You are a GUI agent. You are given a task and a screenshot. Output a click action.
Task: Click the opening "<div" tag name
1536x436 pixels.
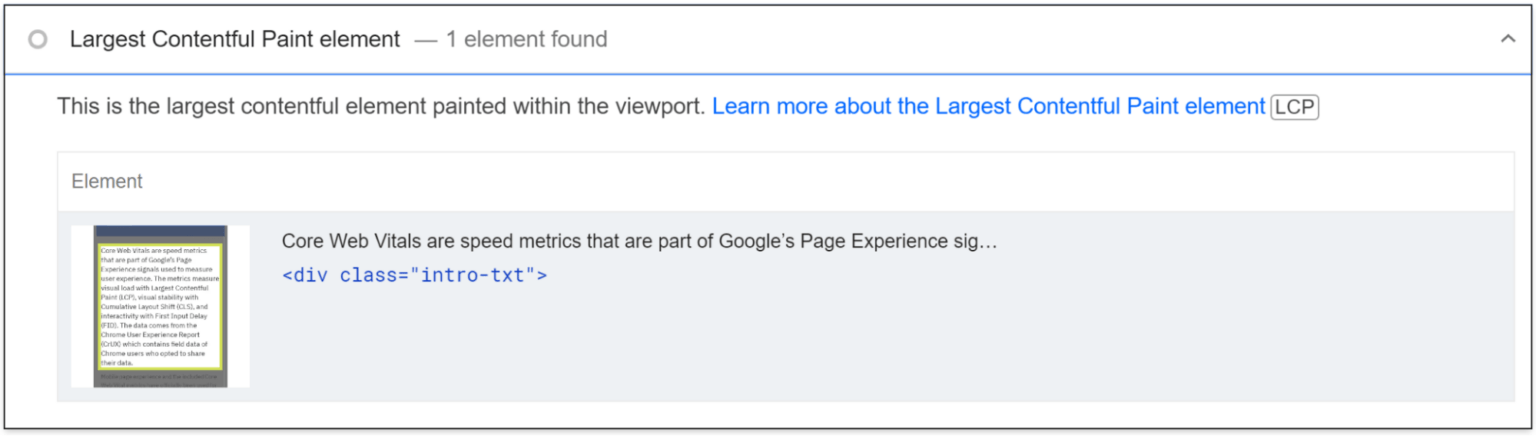point(305,275)
